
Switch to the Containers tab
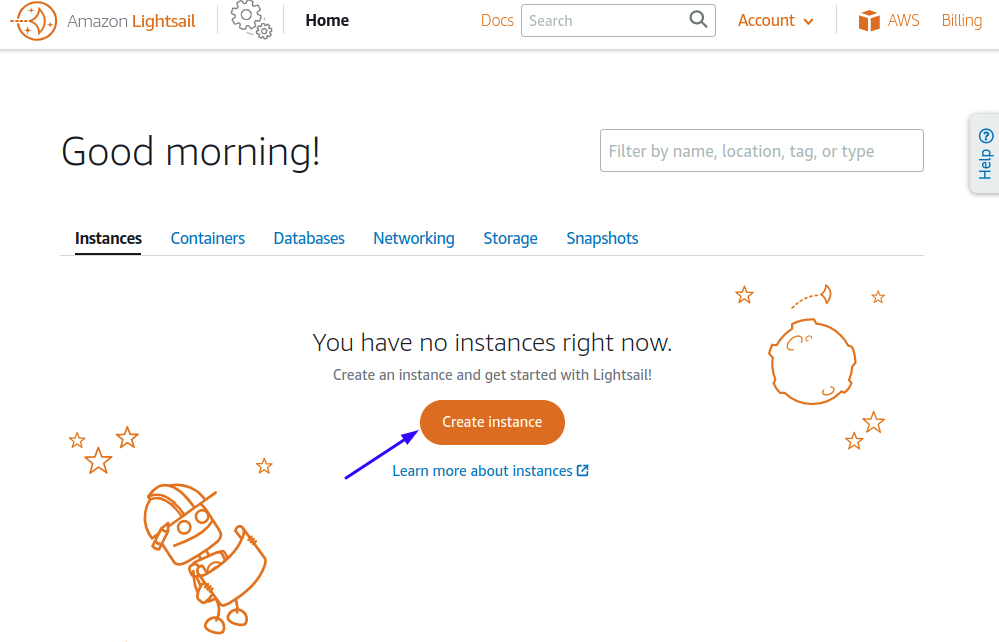[208, 238]
